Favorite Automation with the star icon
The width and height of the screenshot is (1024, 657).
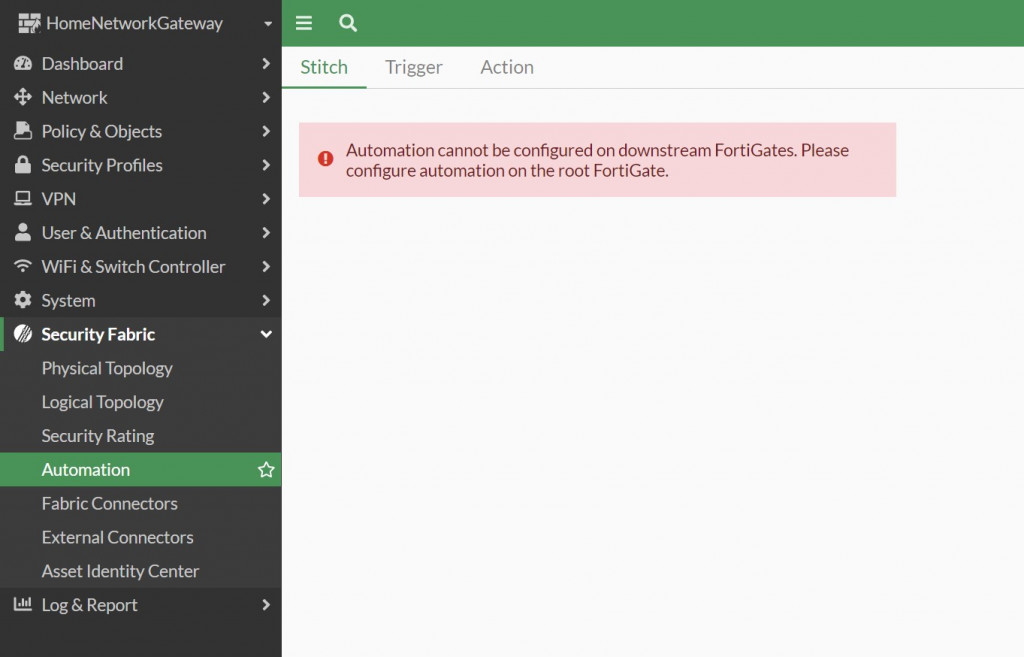click(x=266, y=470)
